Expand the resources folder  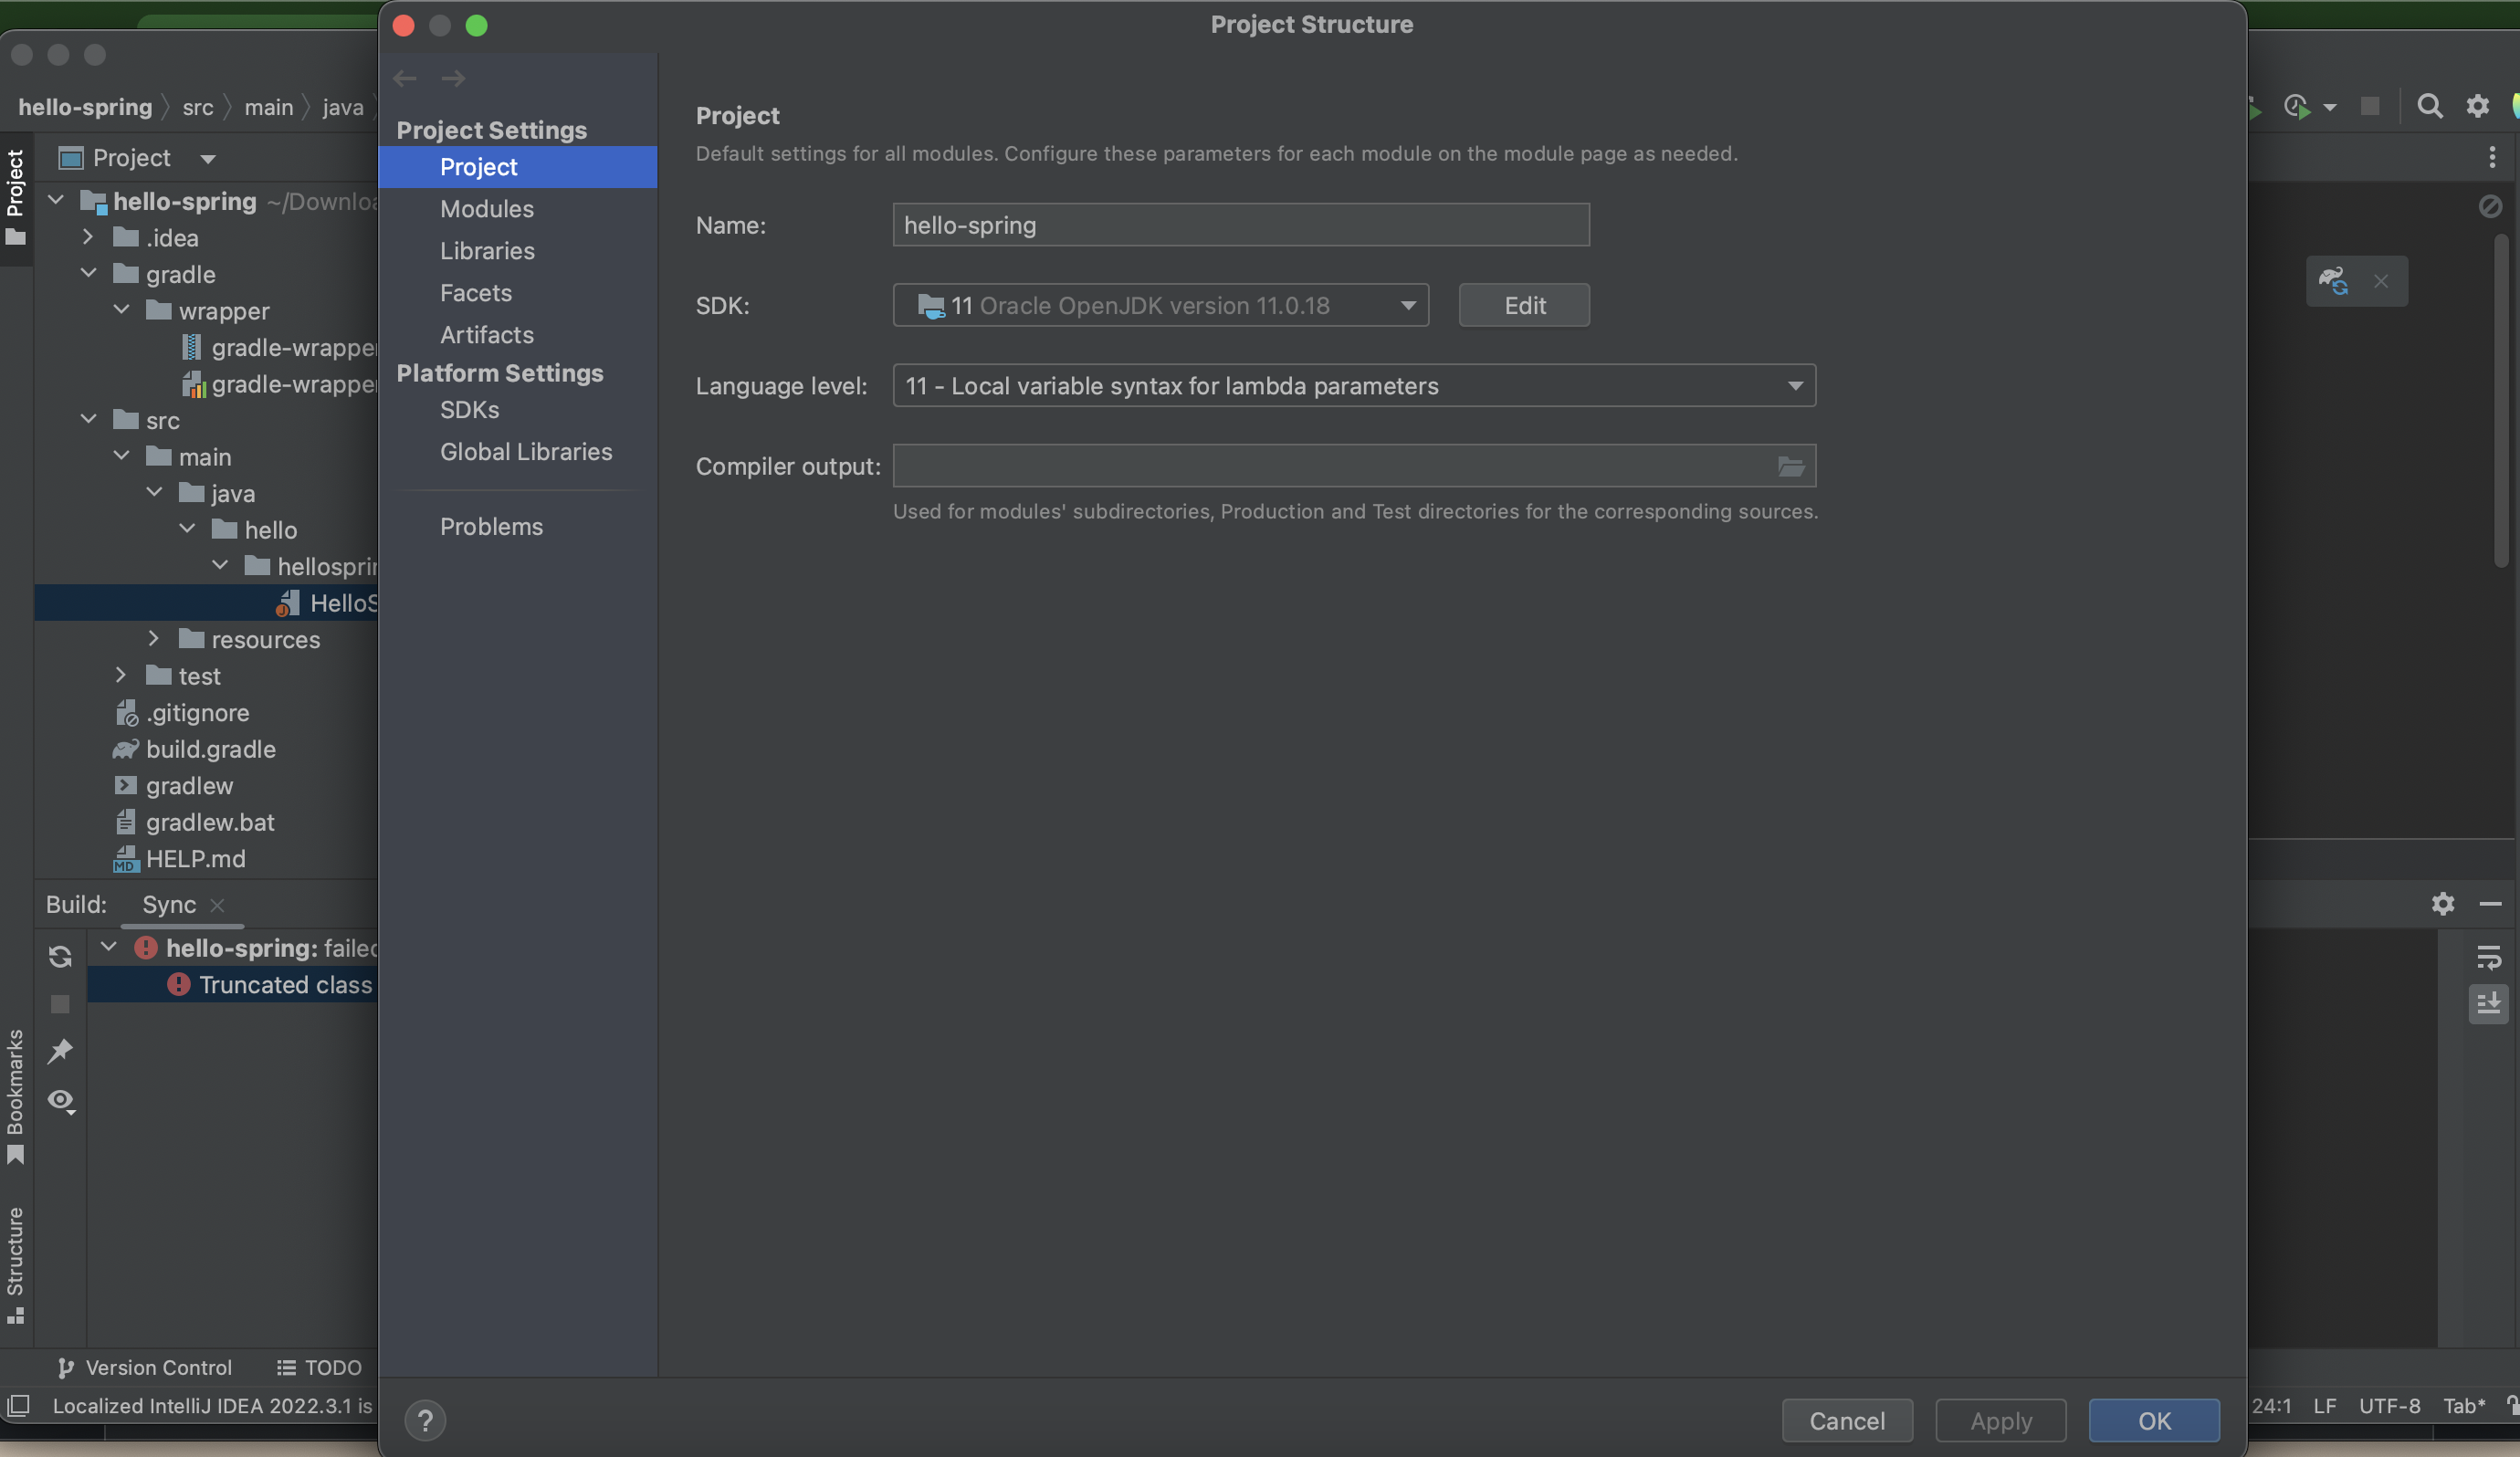click(x=153, y=638)
